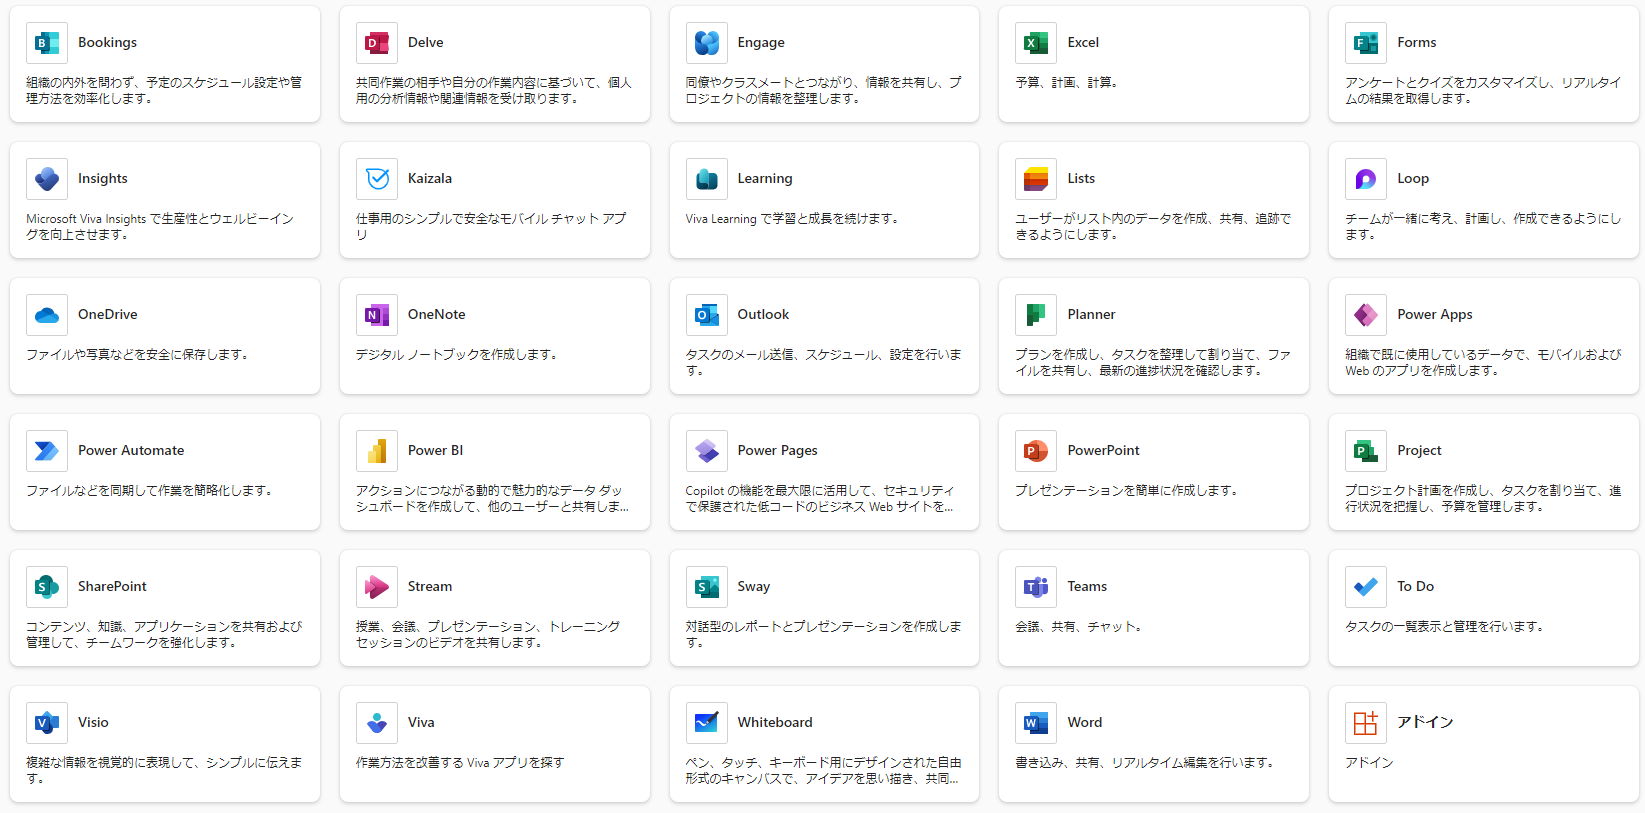Click the PowerPoint description text

[x=1128, y=490]
